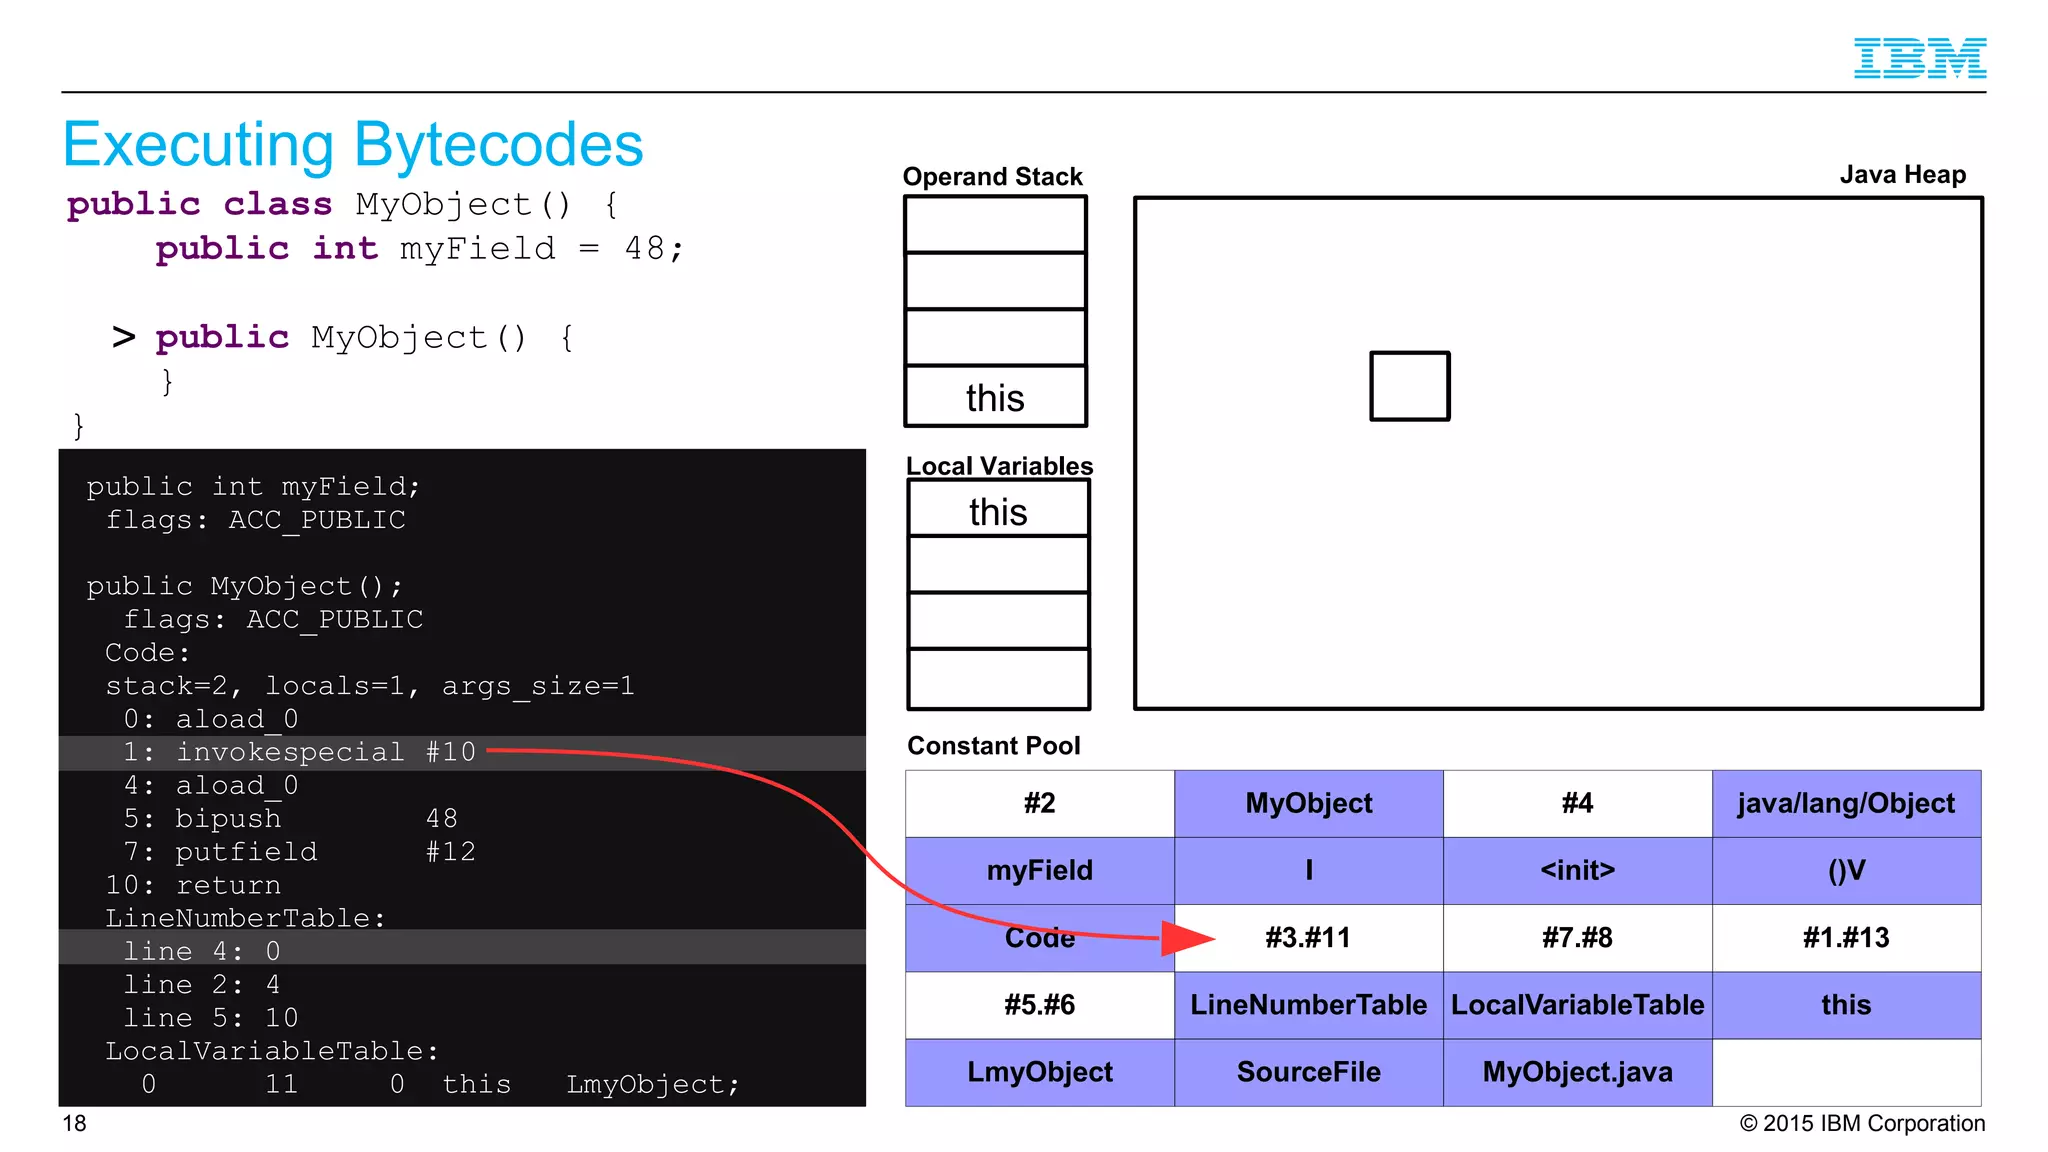Viewport: 2048px width, 1152px height.
Task: Click the '7: putfield #12' bytecode line
Action: (x=299, y=851)
